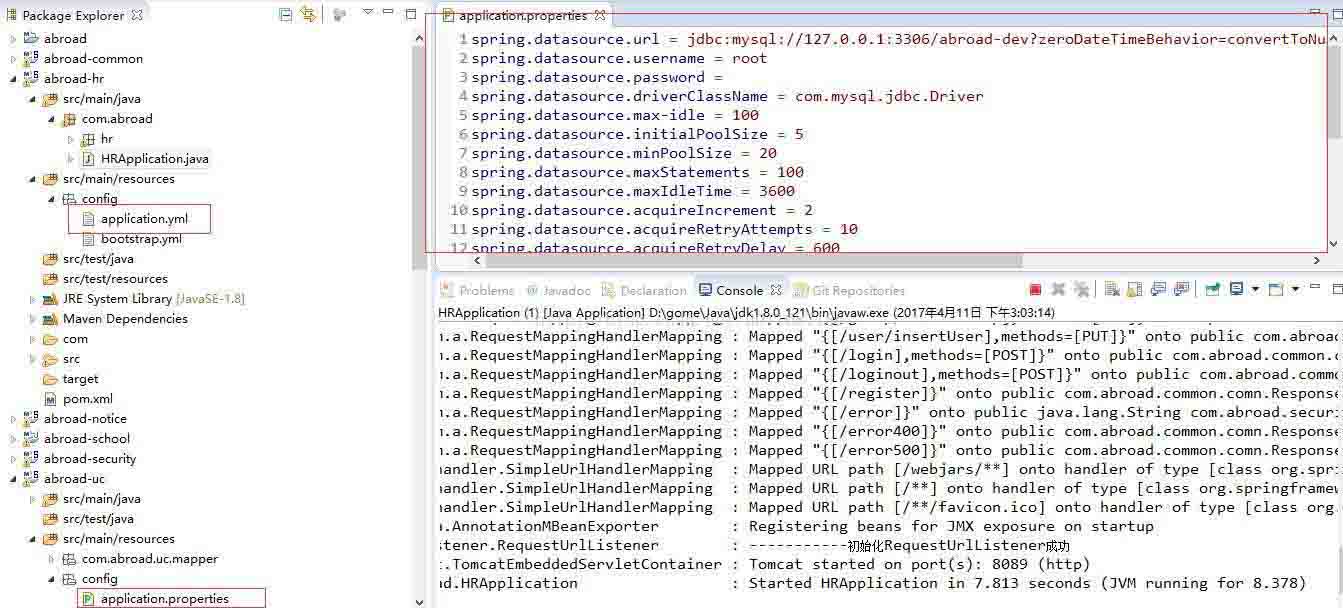Switch to the Javadoc tab
This screenshot has width=1343, height=608.
click(x=558, y=290)
